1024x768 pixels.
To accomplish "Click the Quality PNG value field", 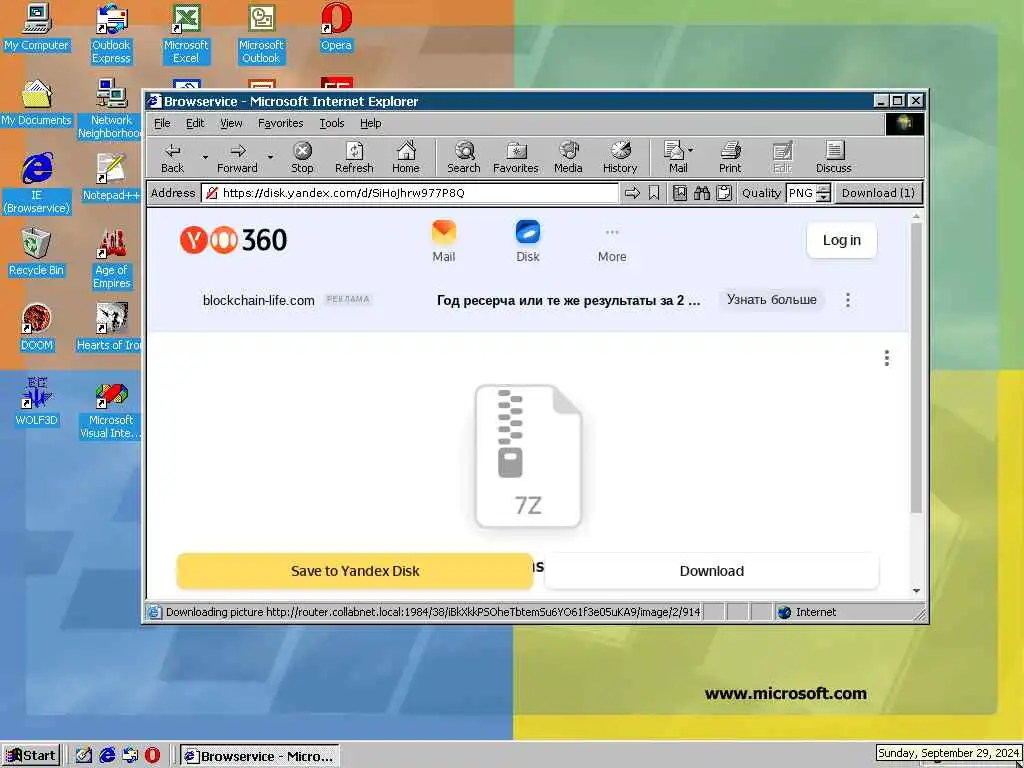I will coord(801,193).
